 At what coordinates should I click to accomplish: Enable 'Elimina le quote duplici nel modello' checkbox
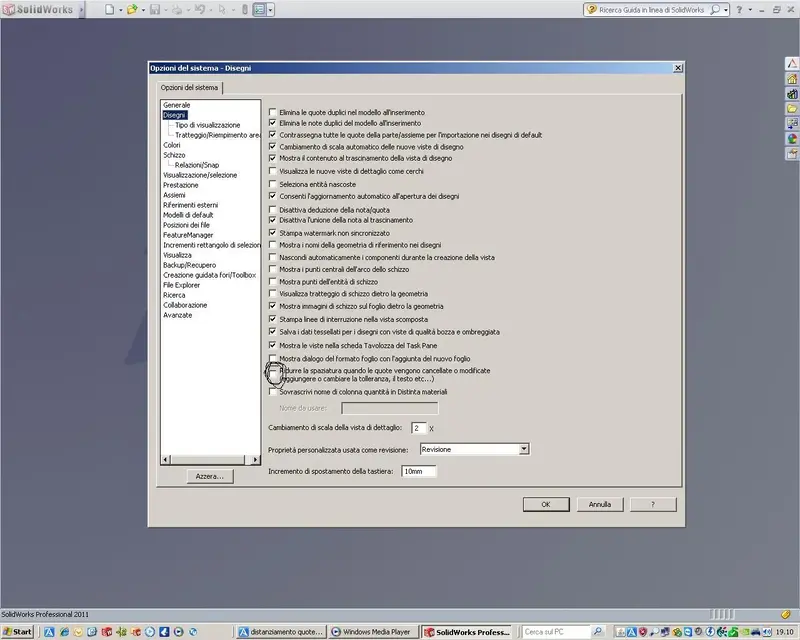click(272, 112)
